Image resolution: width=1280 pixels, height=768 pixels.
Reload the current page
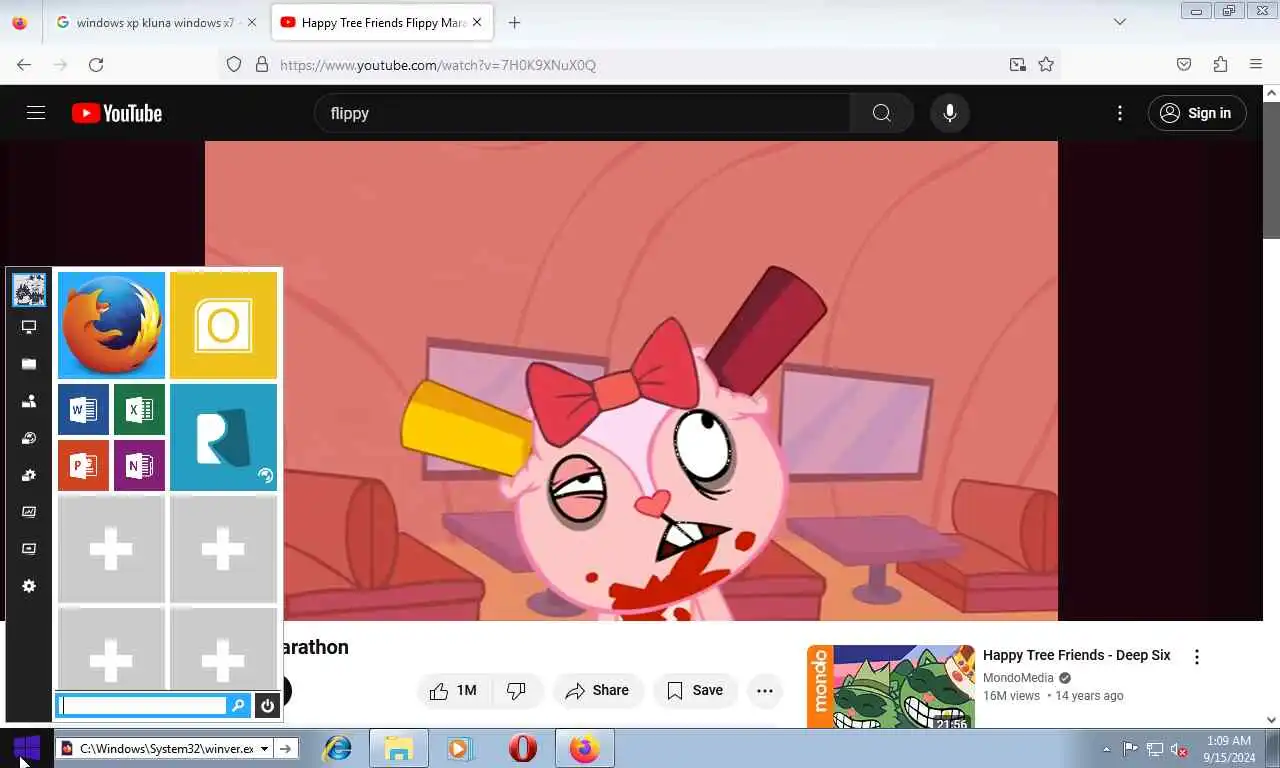point(96,64)
